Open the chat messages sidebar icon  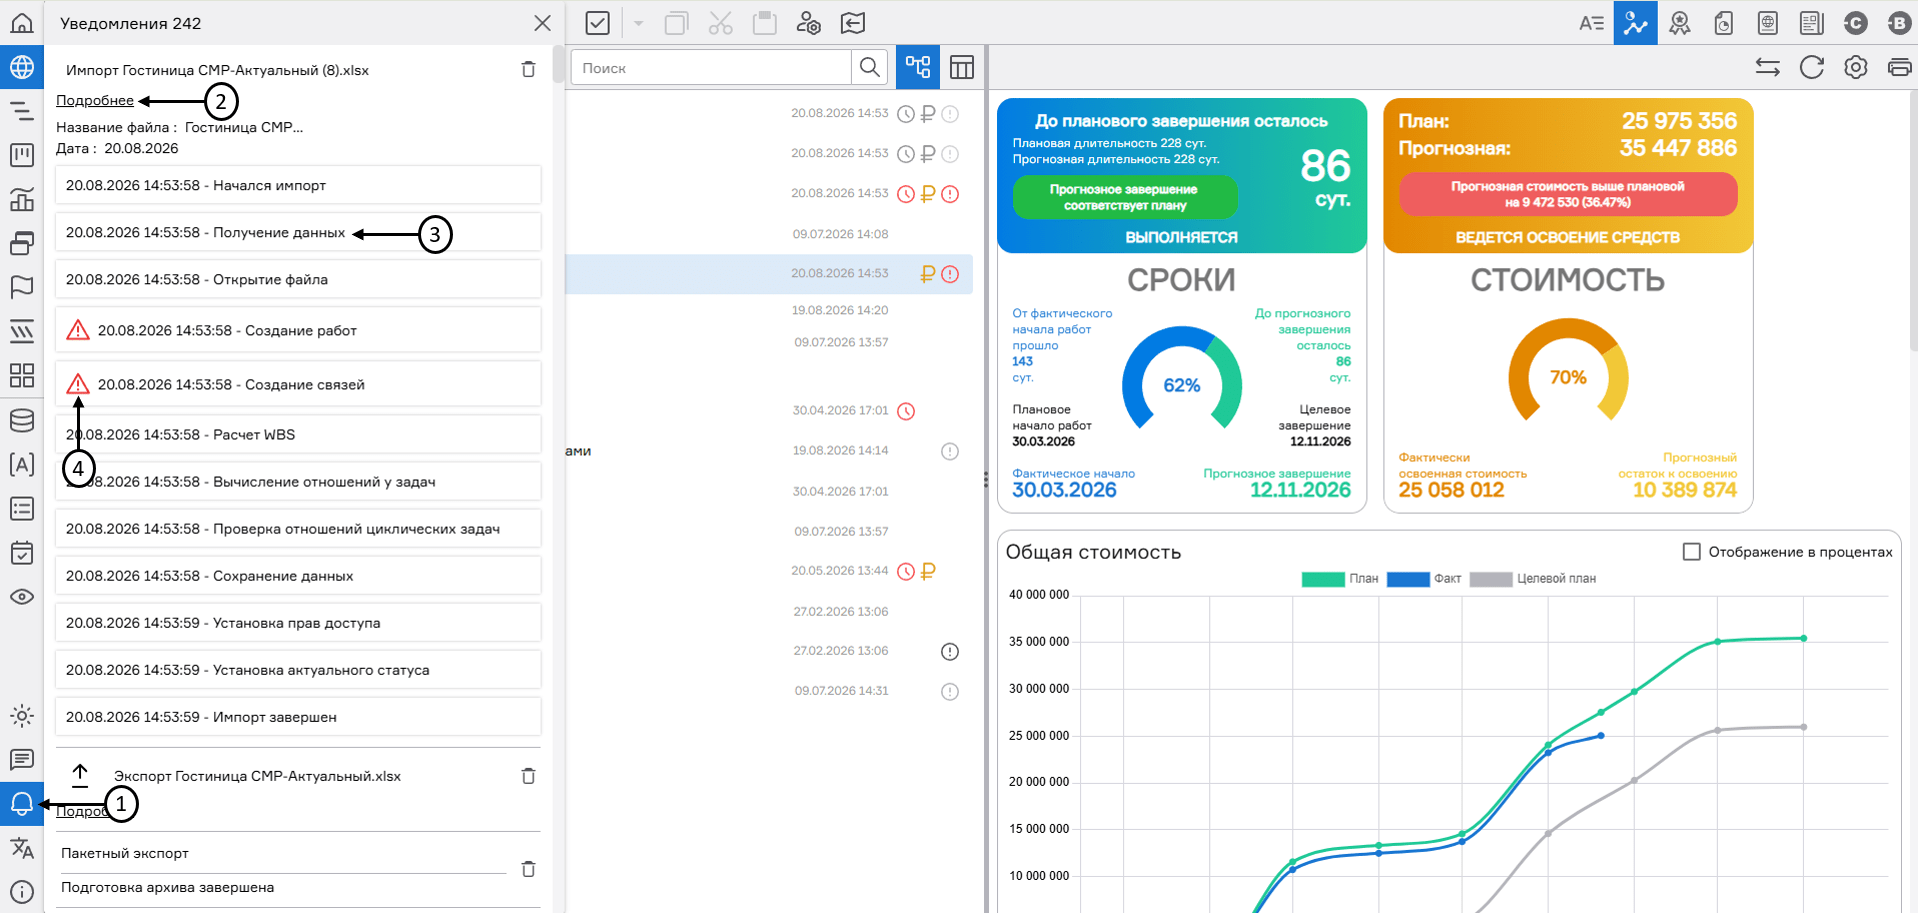[x=22, y=760]
